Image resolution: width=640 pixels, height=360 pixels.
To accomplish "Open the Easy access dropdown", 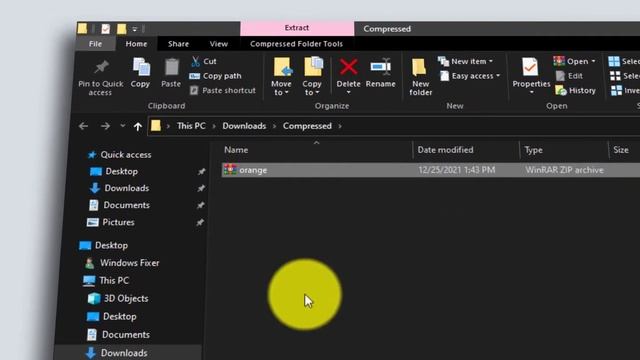I will pyautogui.click(x=470, y=76).
